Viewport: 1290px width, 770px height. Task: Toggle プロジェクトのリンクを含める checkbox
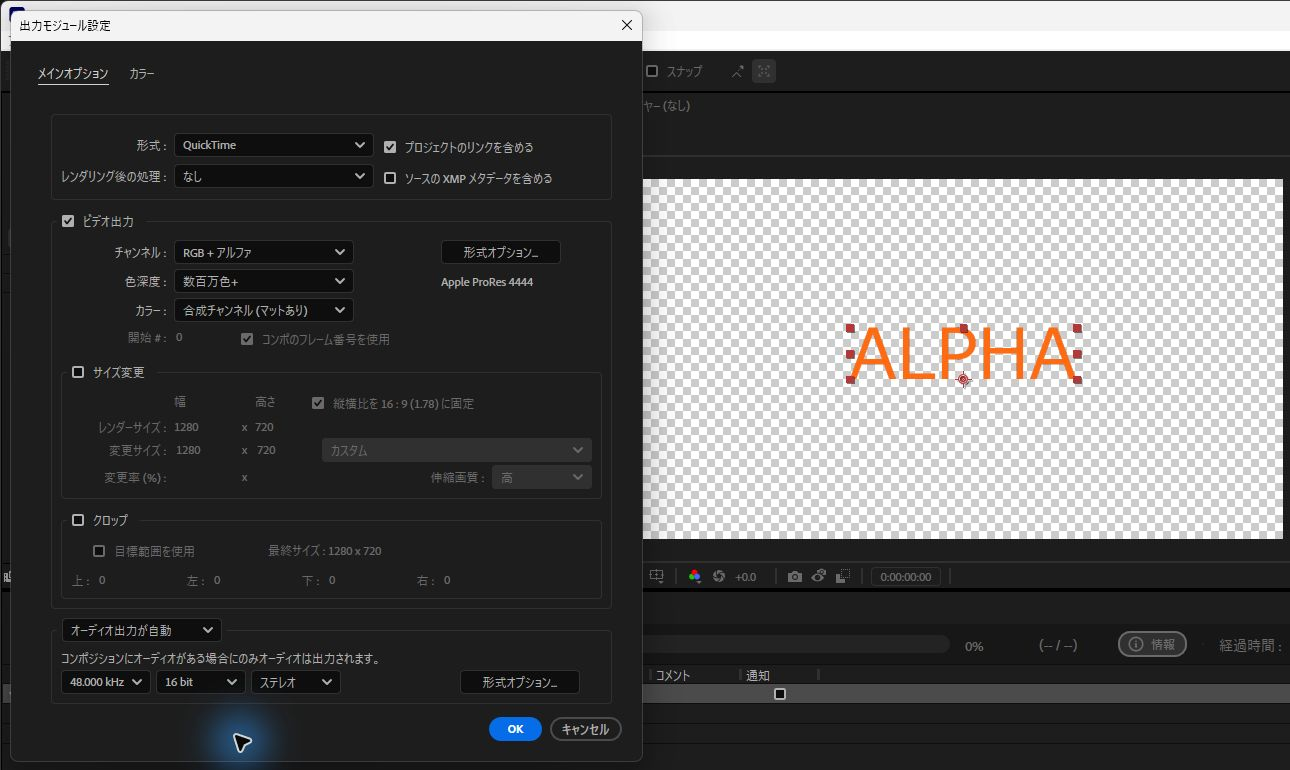tap(390, 146)
